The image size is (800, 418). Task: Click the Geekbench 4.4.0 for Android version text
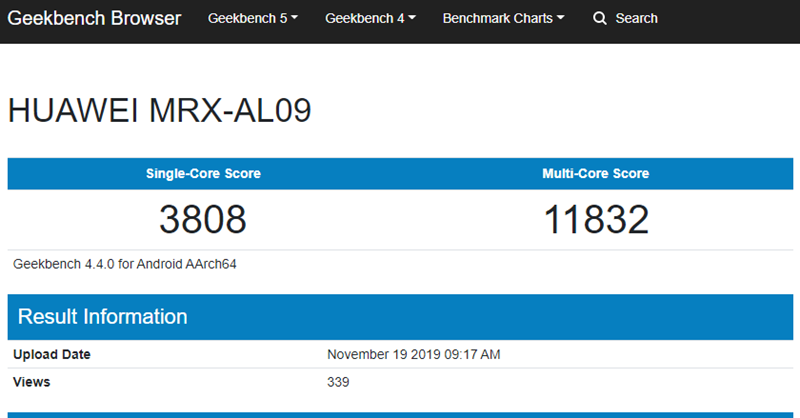point(125,264)
